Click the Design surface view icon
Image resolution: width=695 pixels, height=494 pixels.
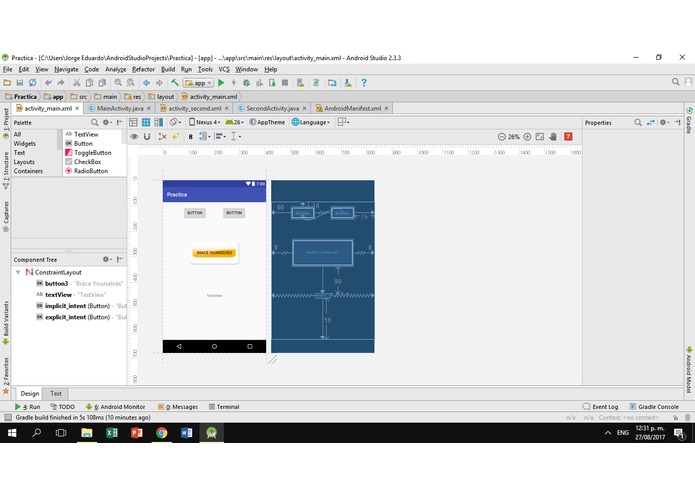(x=133, y=122)
